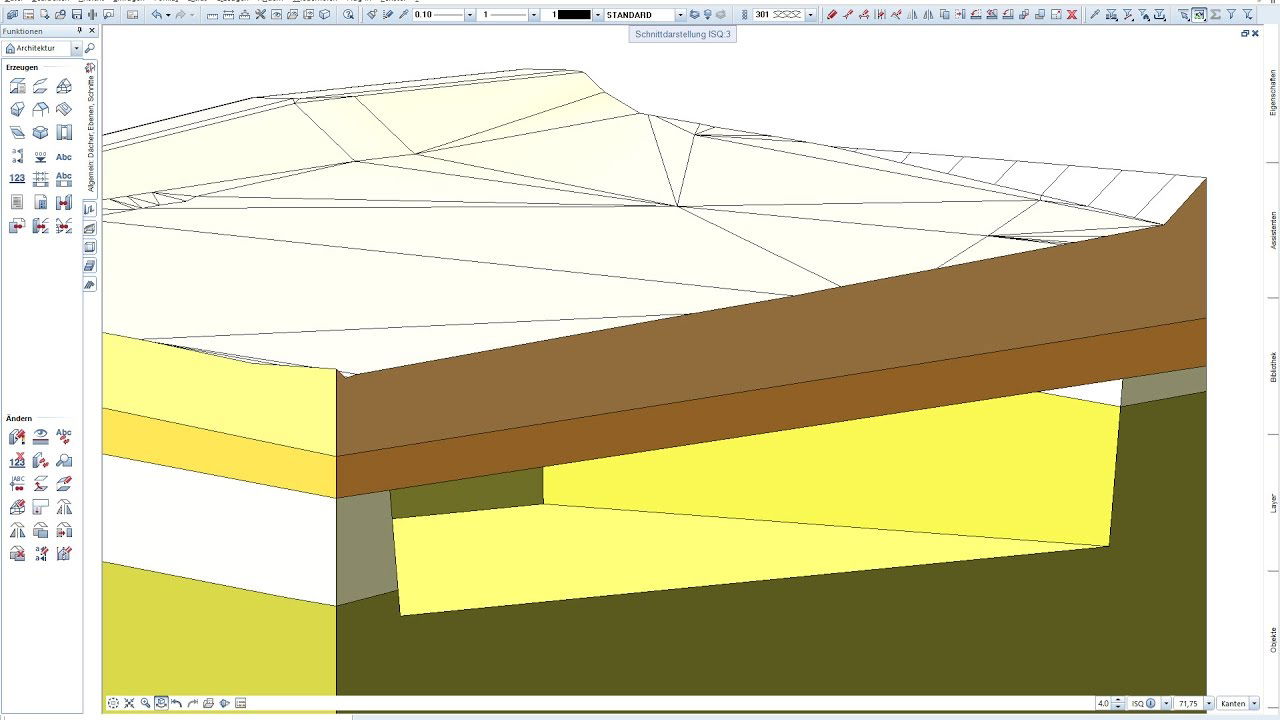Open the pen color dropdown arrow
Image resolution: width=1280 pixels, height=720 pixels.
coord(598,15)
